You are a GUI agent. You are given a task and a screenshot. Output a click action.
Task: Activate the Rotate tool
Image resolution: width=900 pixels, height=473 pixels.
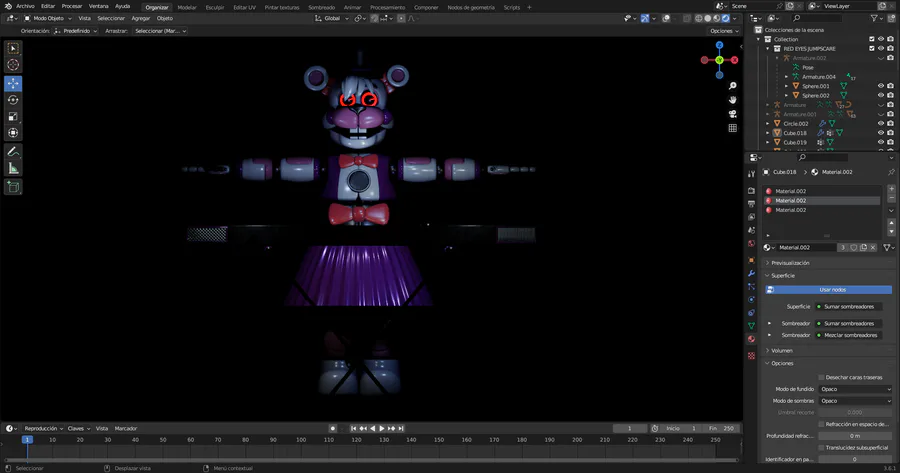click(13, 100)
